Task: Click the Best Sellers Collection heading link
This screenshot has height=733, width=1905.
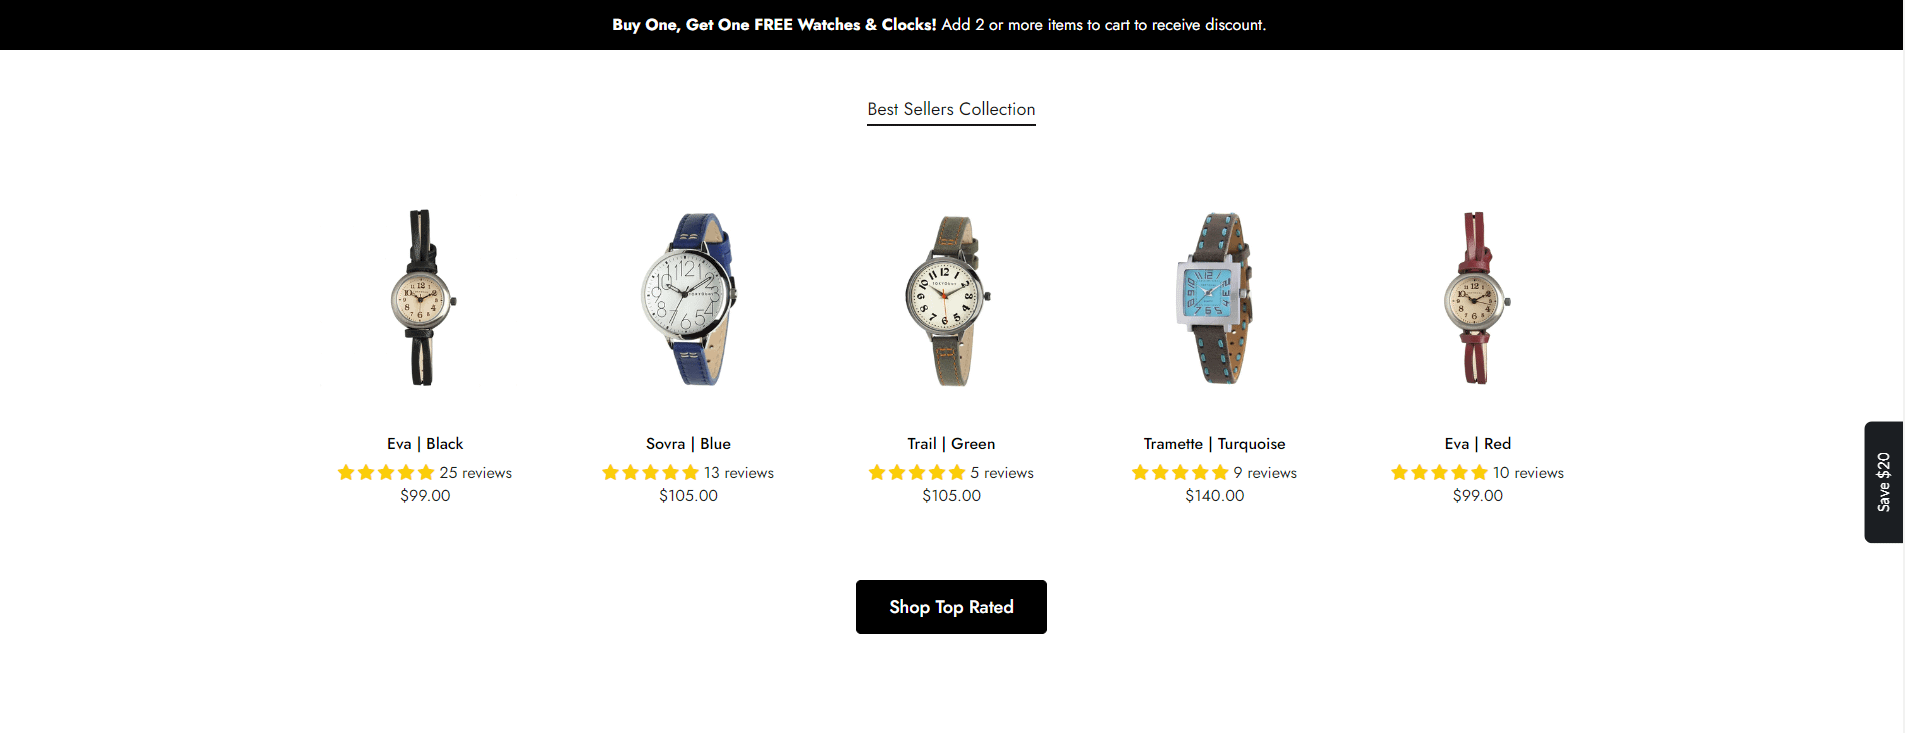Action: (951, 109)
